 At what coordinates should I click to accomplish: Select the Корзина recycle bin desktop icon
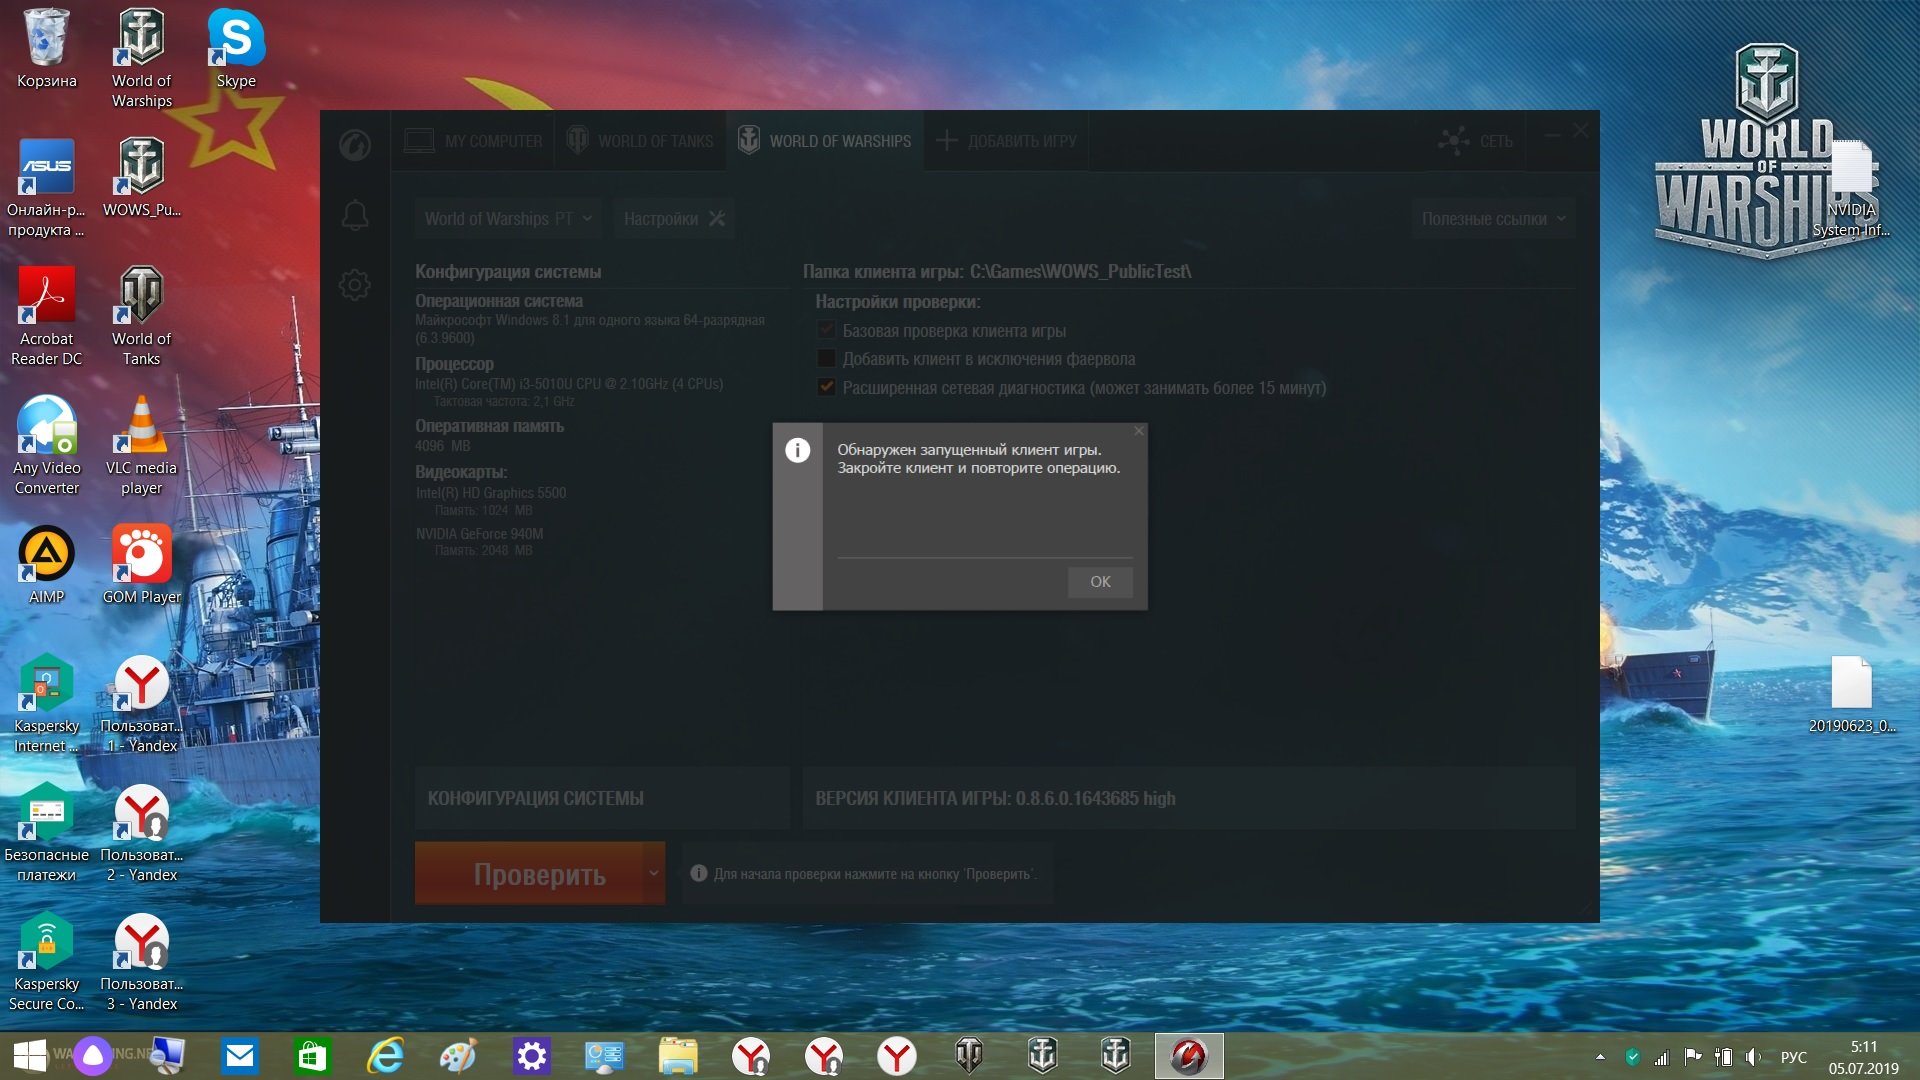(47, 48)
